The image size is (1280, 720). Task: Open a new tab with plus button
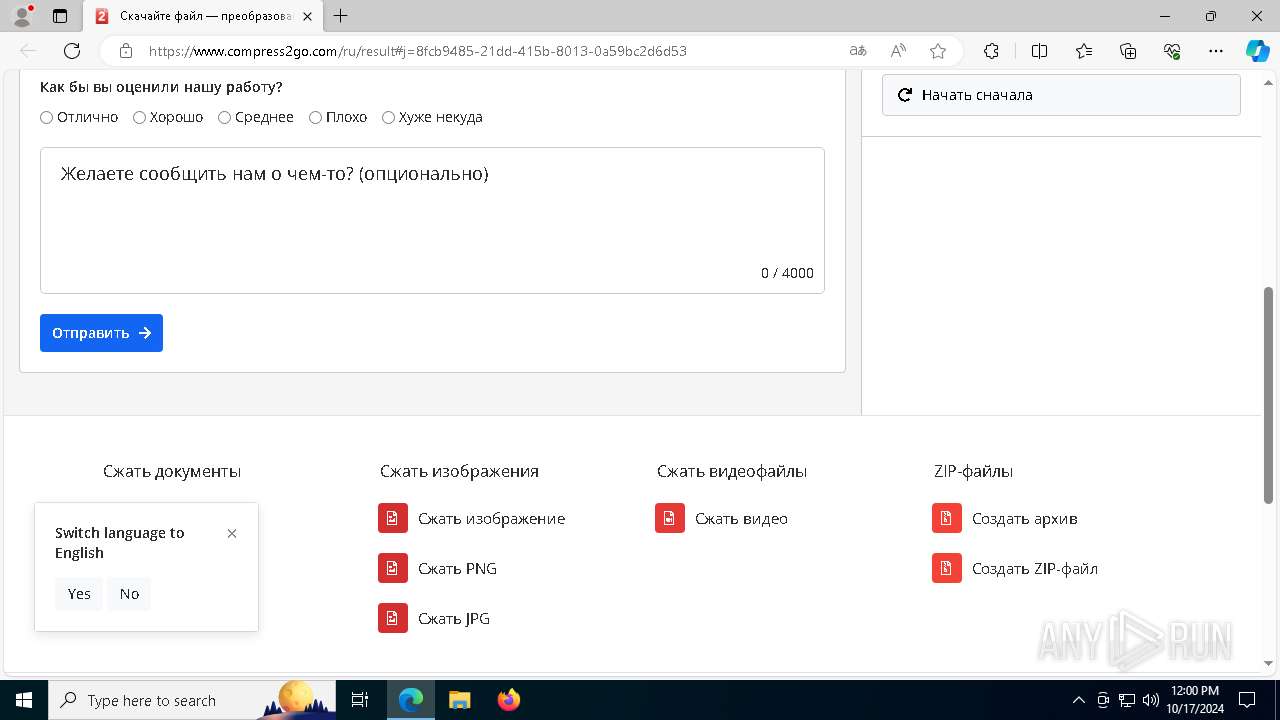tap(341, 16)
